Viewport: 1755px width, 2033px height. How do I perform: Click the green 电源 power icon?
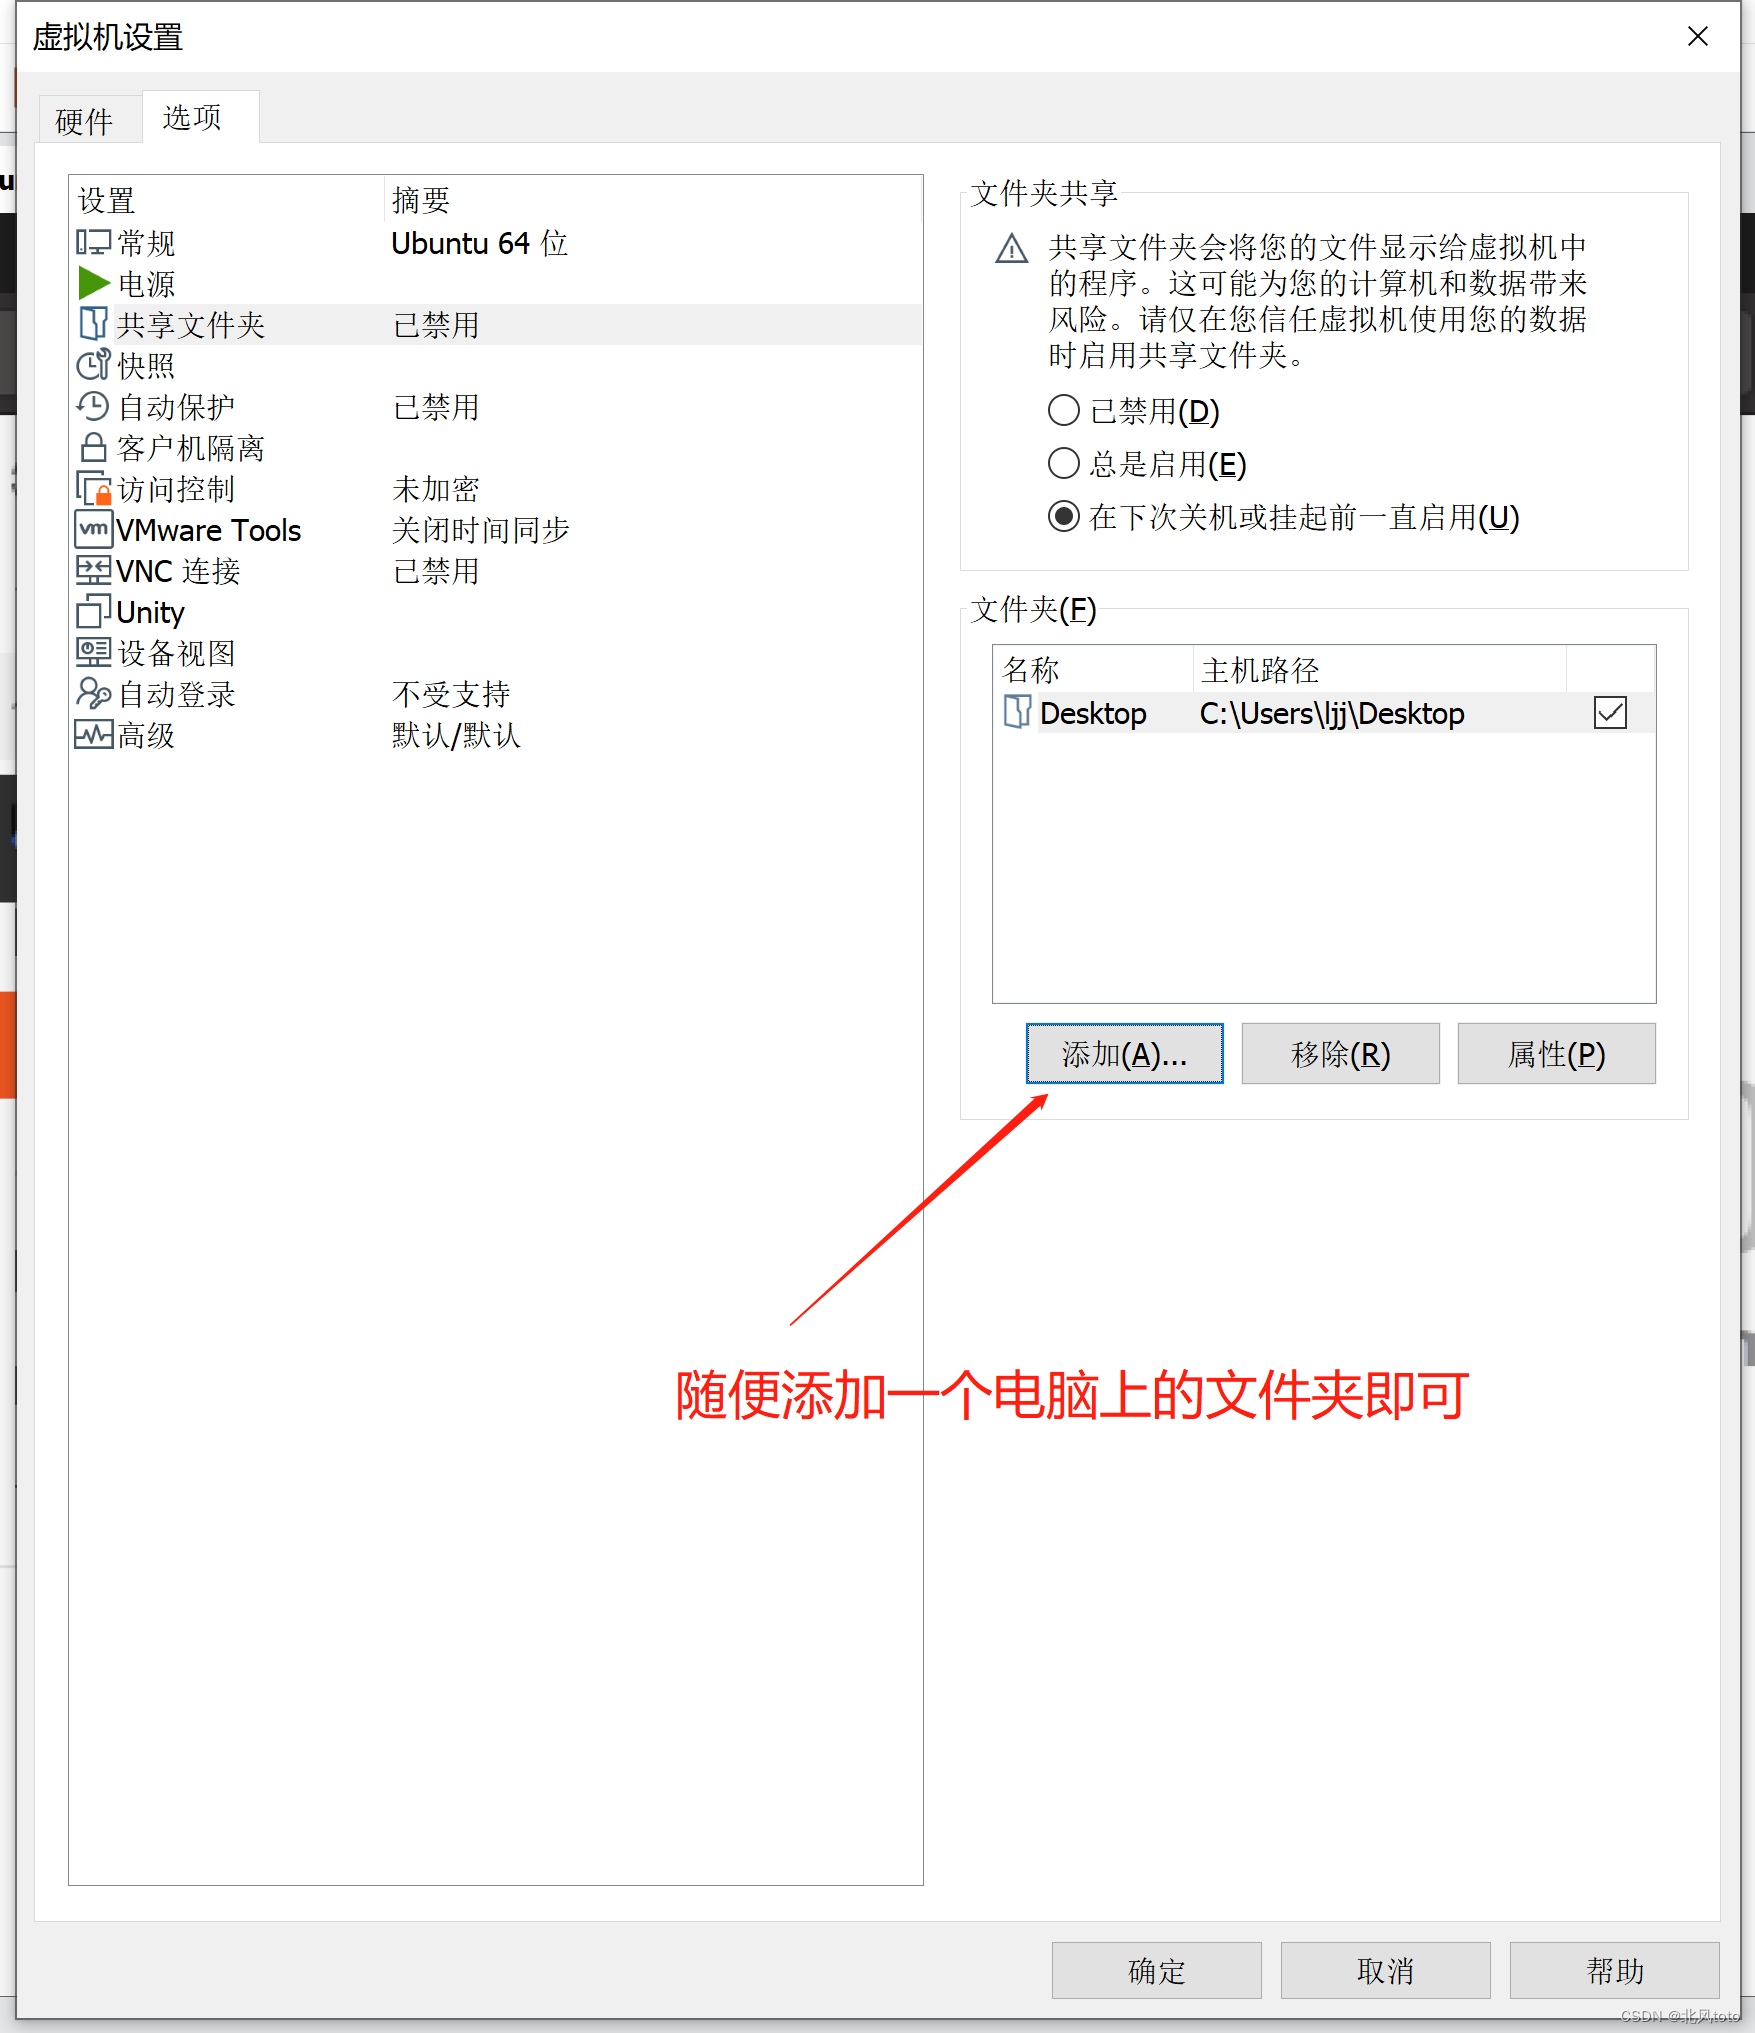pyautogui.click(x=93, y=283)
